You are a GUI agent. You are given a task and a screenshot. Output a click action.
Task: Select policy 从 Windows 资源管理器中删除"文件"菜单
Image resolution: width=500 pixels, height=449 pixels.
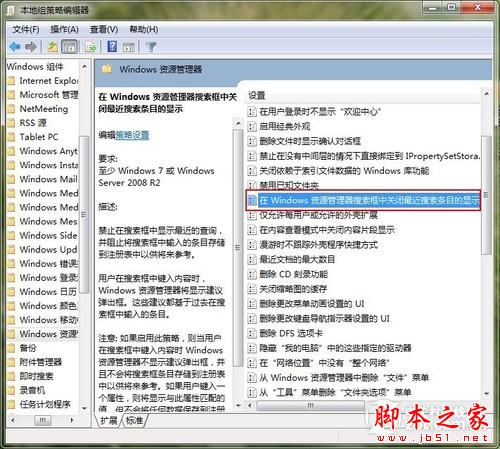coord(344,378)
